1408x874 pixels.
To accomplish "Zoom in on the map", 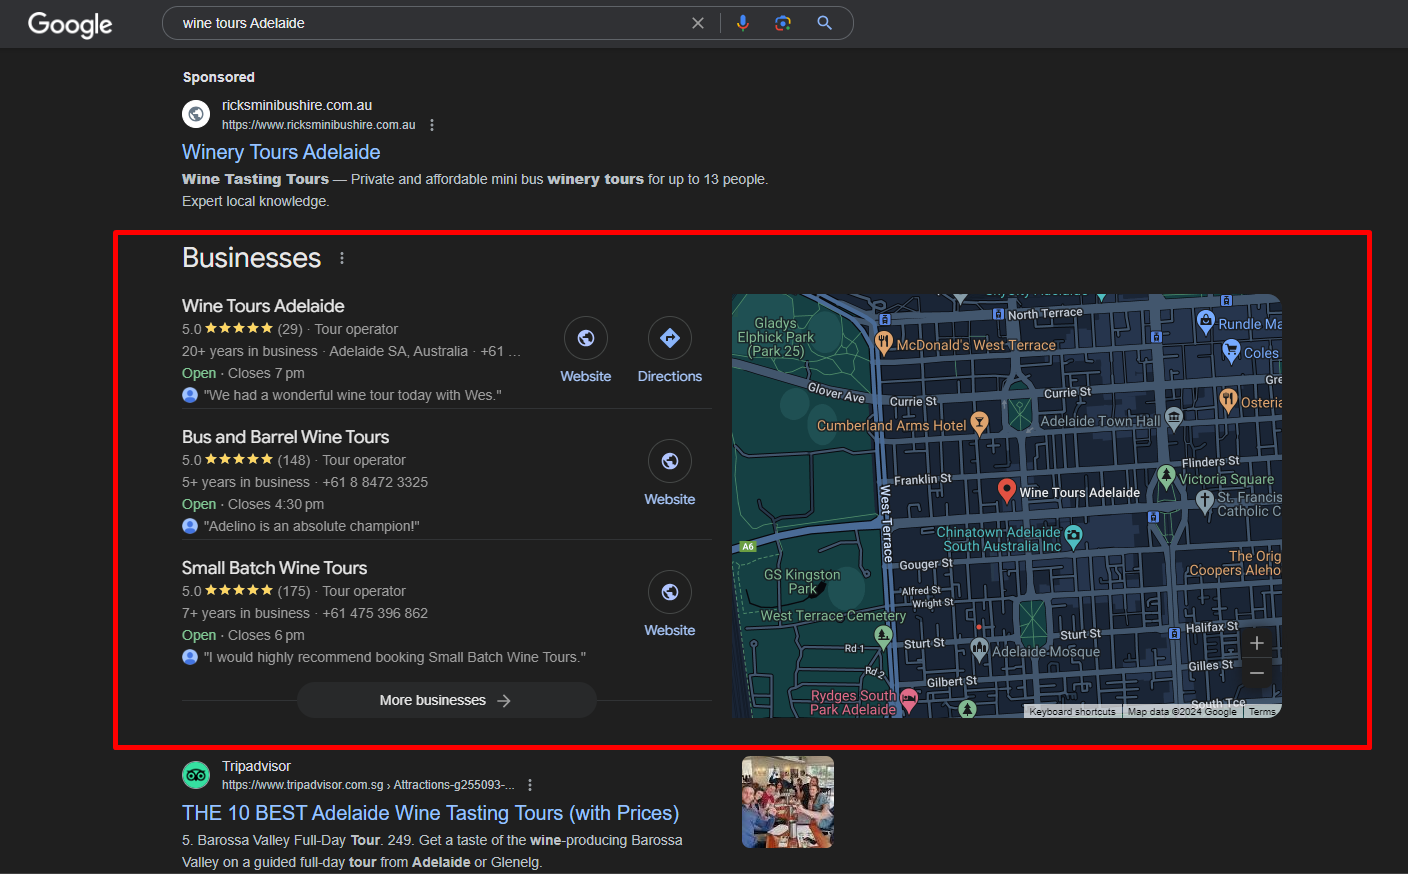I will (1257, 643).
